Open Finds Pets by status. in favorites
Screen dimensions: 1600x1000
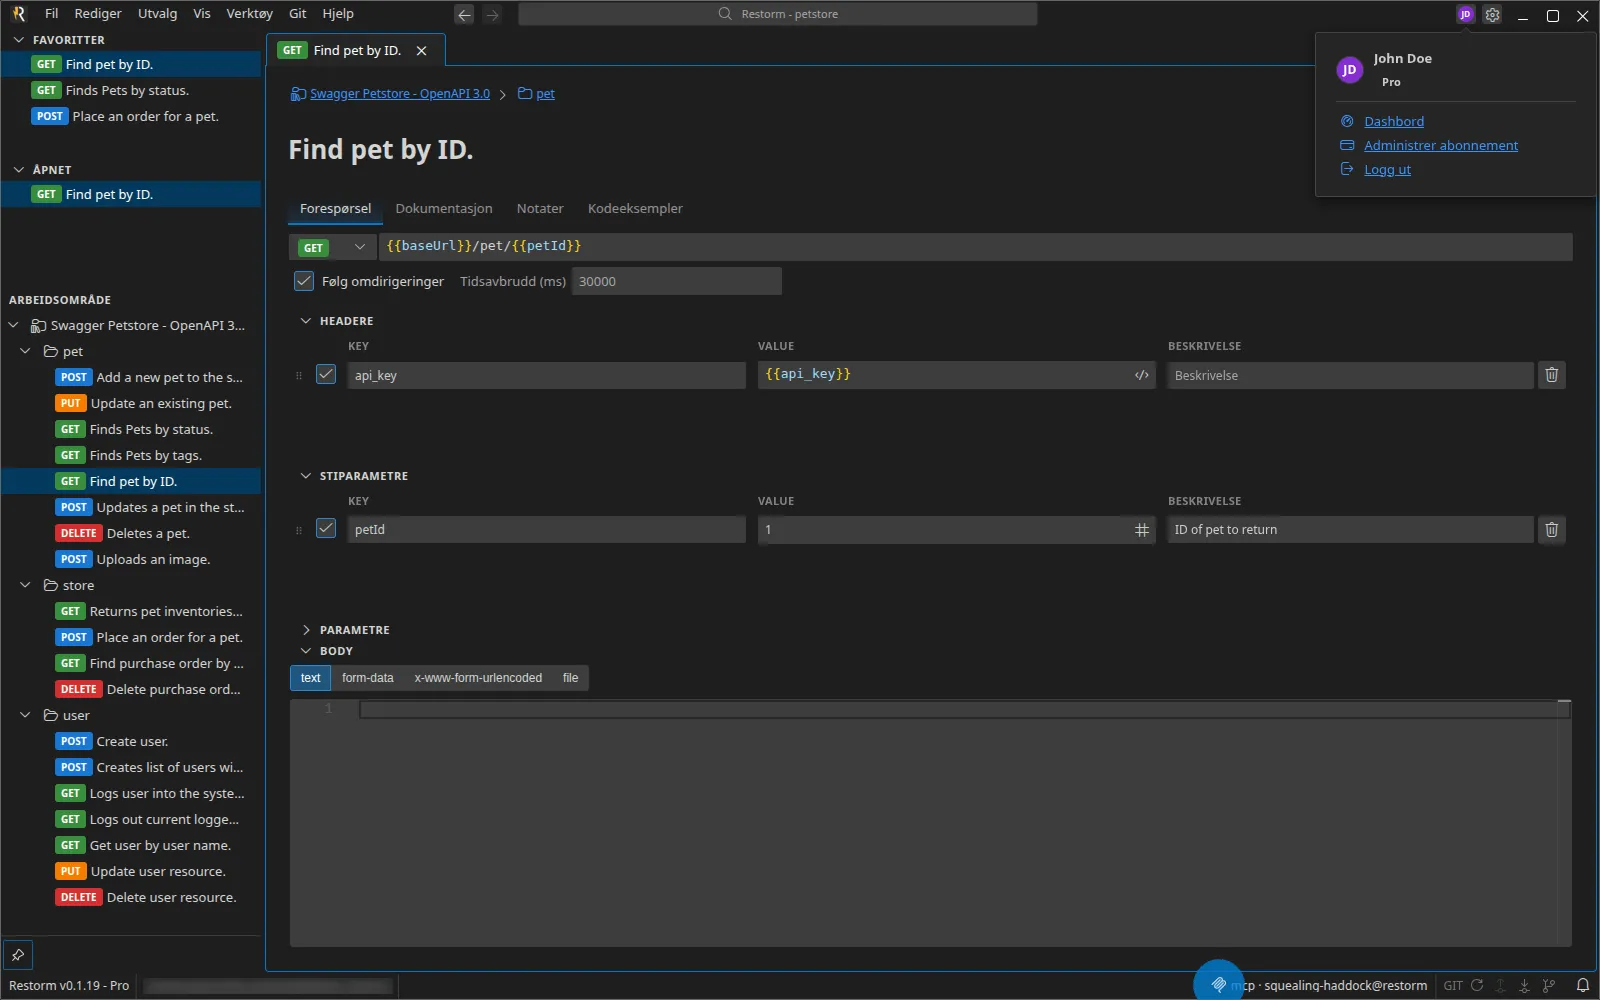click(131, 90)
